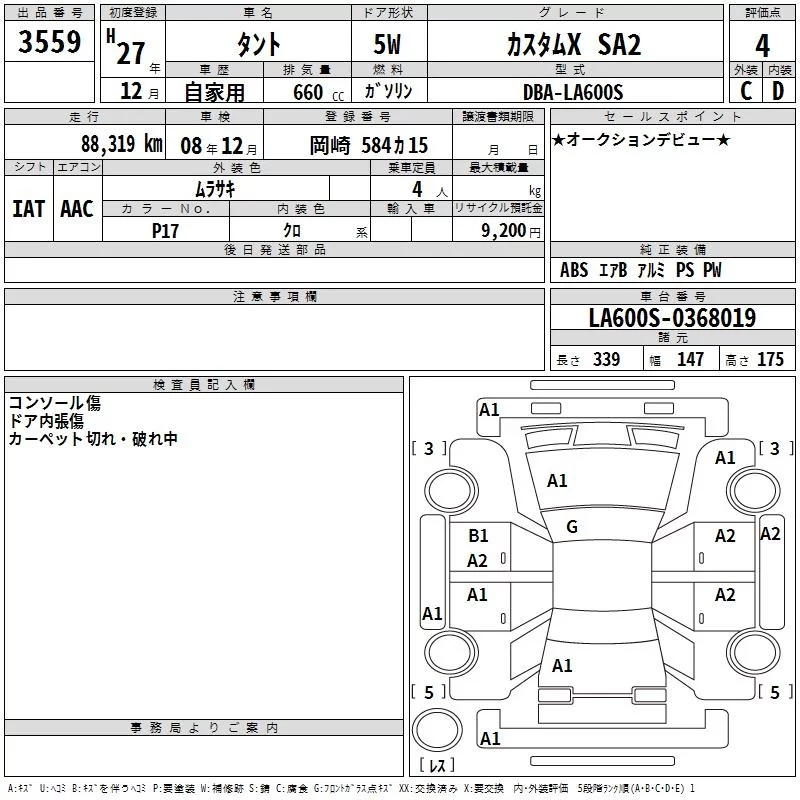
Task: Click the width value 147
Action: [x=690, y=359]
